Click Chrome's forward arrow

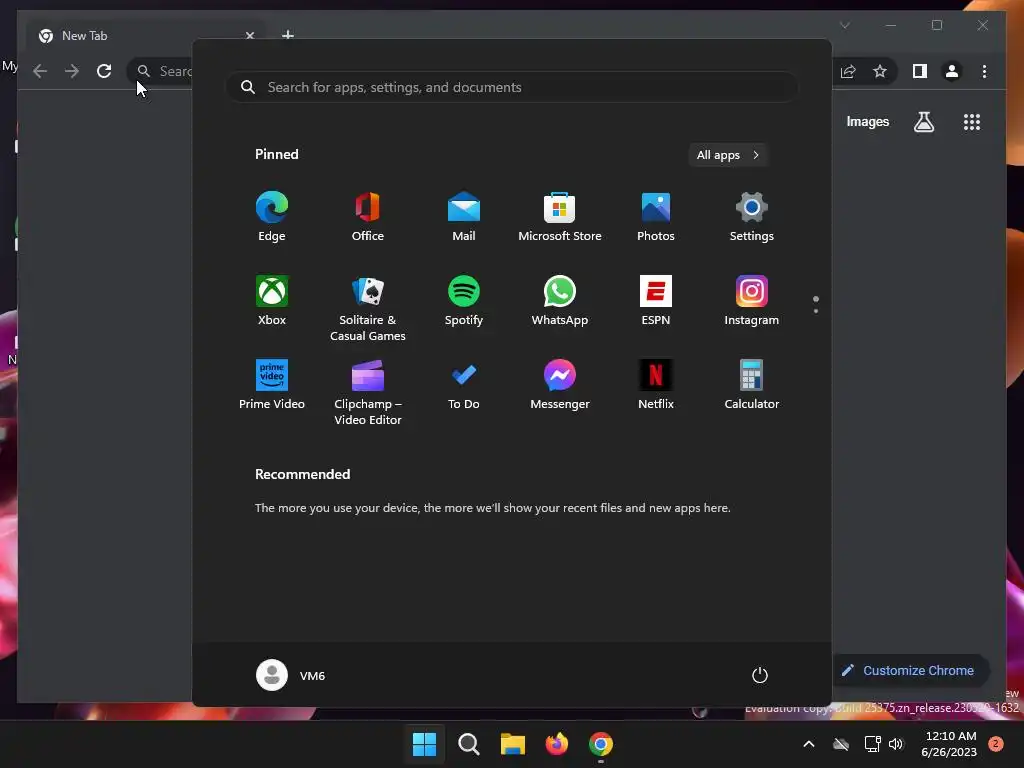tap(72, 71)
